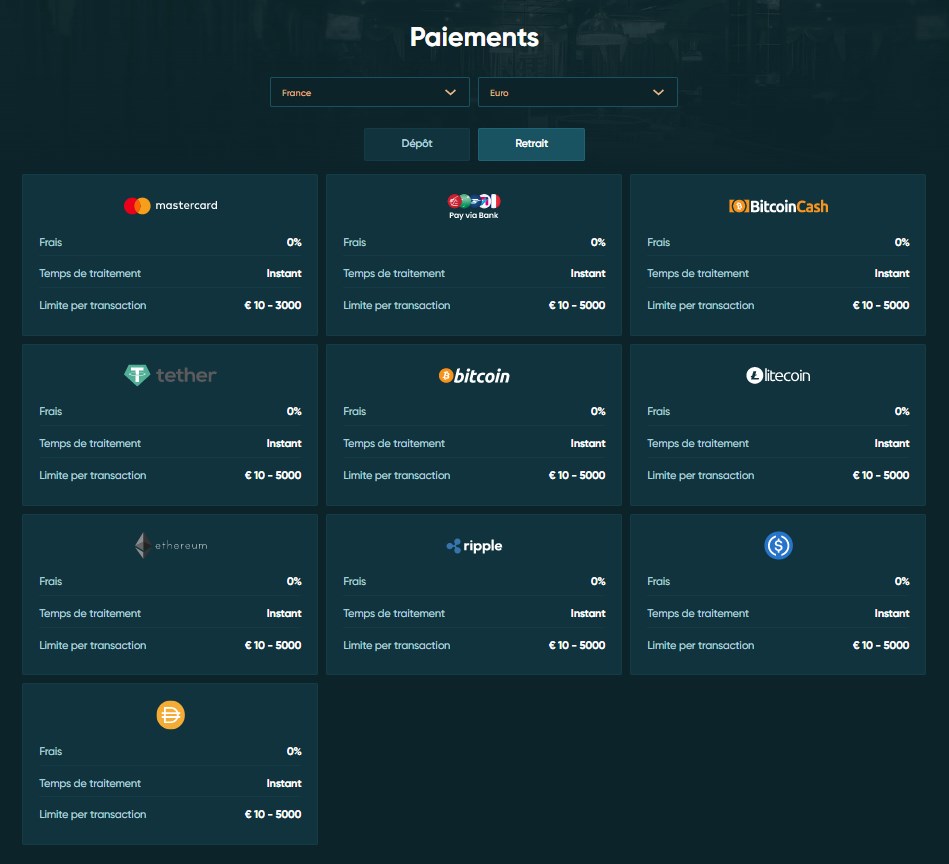Click the Bitcoin logo
The height and width of the screenshot is (864, 949).
[x=474, y=376]
